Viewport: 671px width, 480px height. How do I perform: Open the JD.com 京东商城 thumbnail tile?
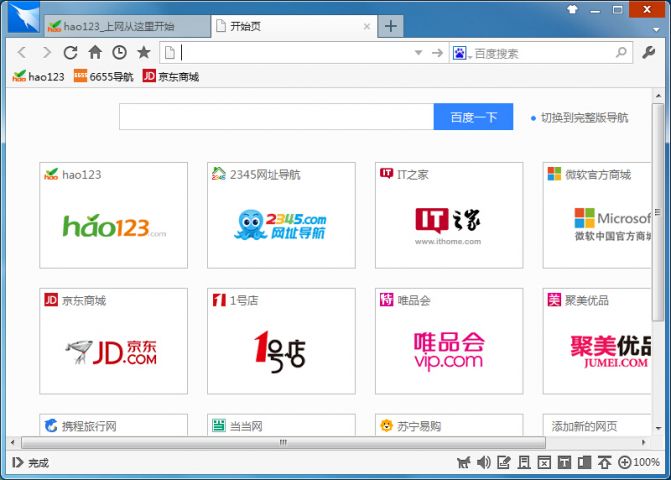(x=113, y=339)
